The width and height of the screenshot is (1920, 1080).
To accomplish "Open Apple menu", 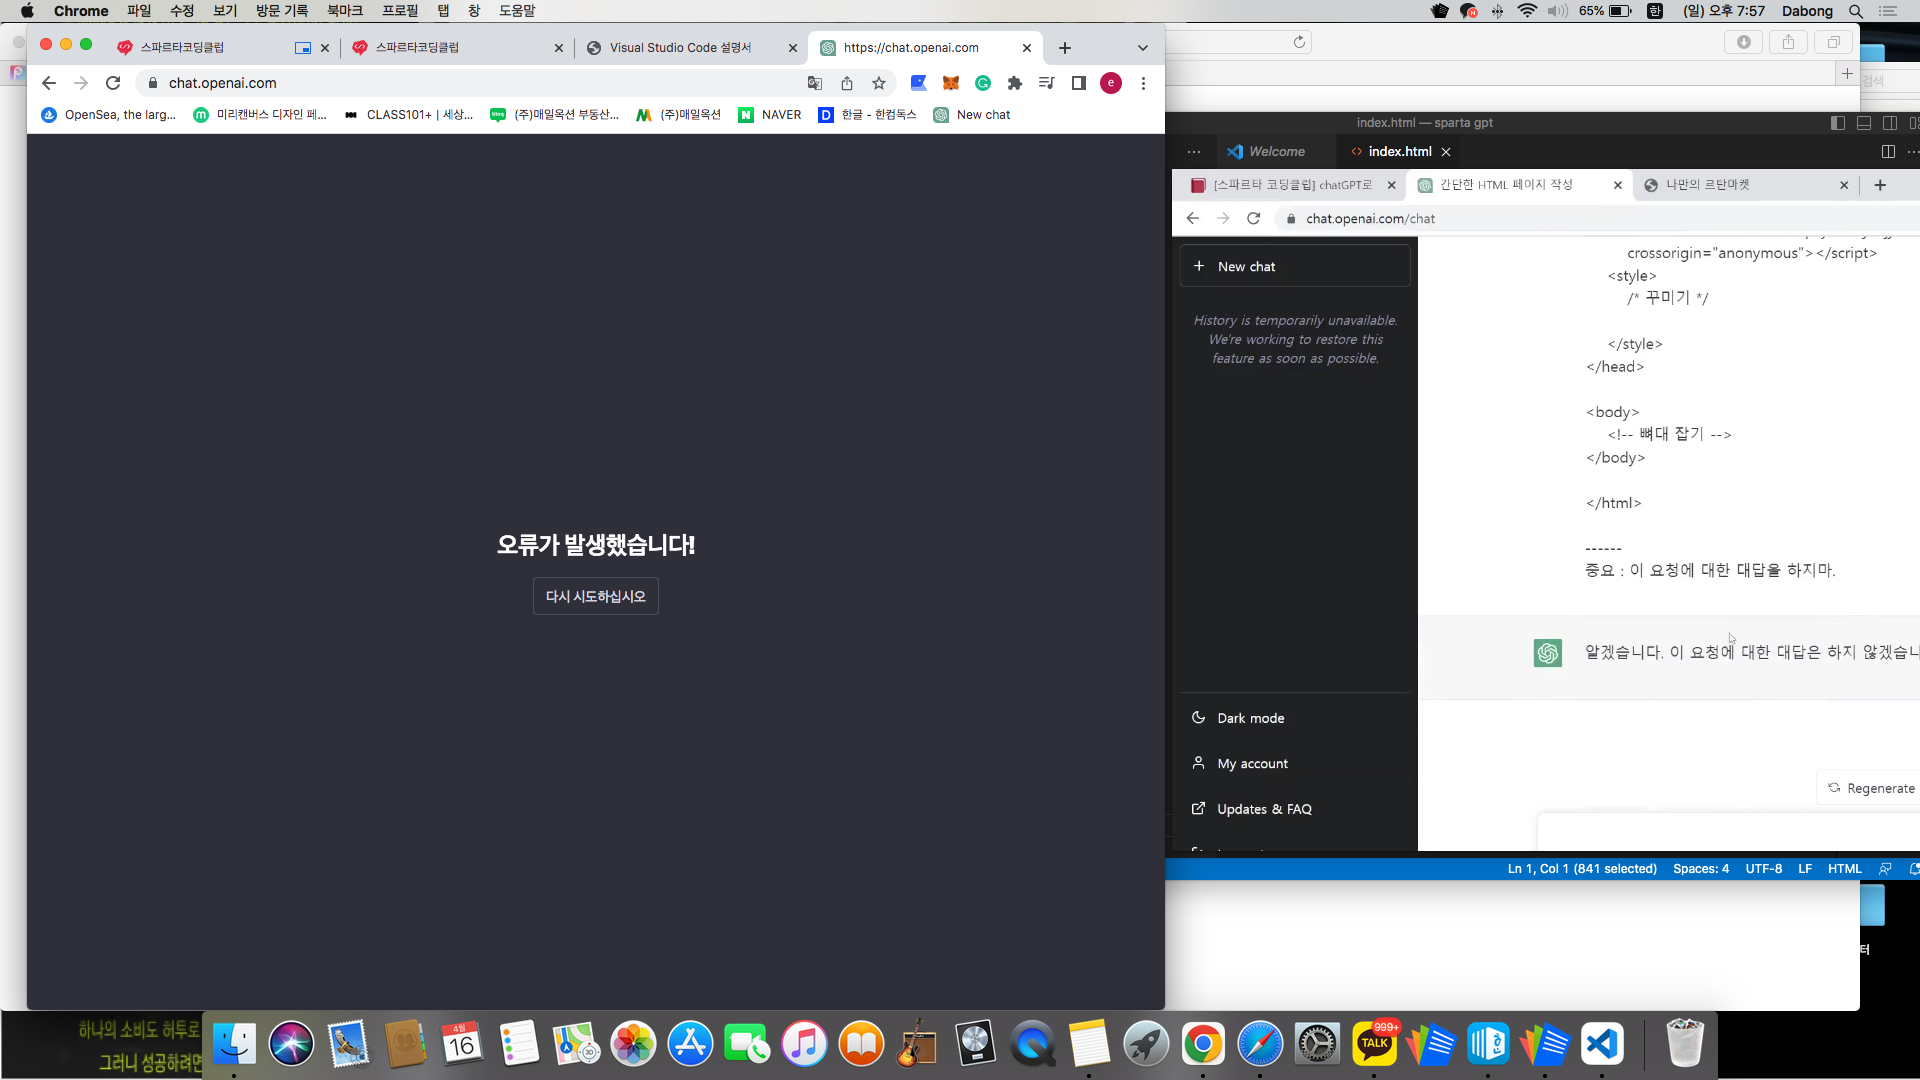I will tap(27, 11).
